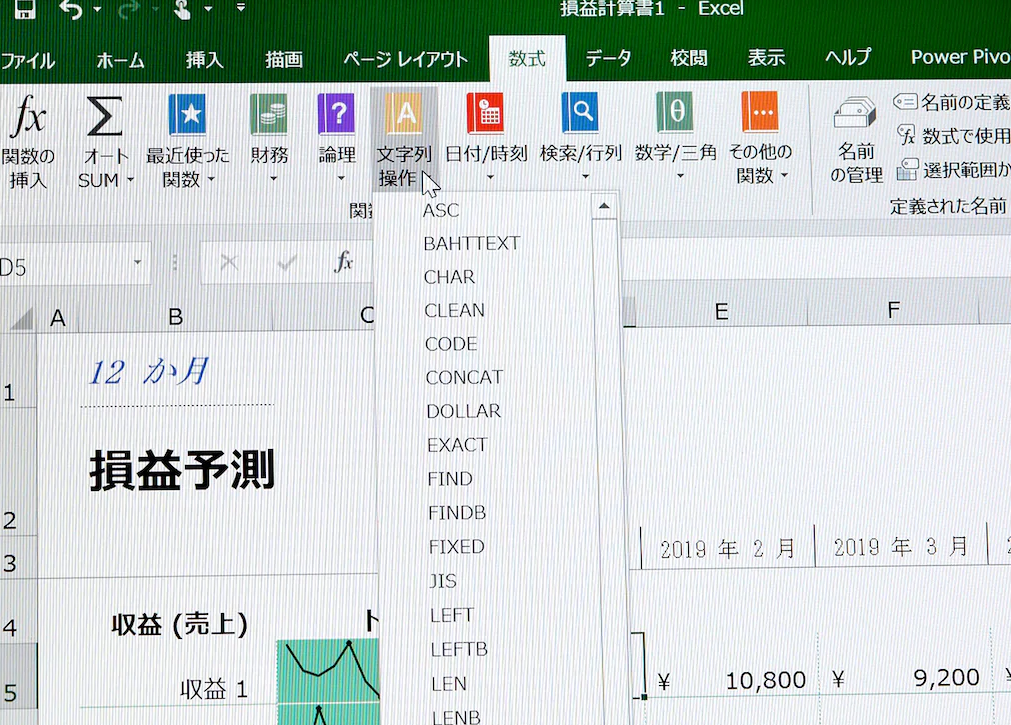Click the save floppy disk icon

(x=22, y=10)
